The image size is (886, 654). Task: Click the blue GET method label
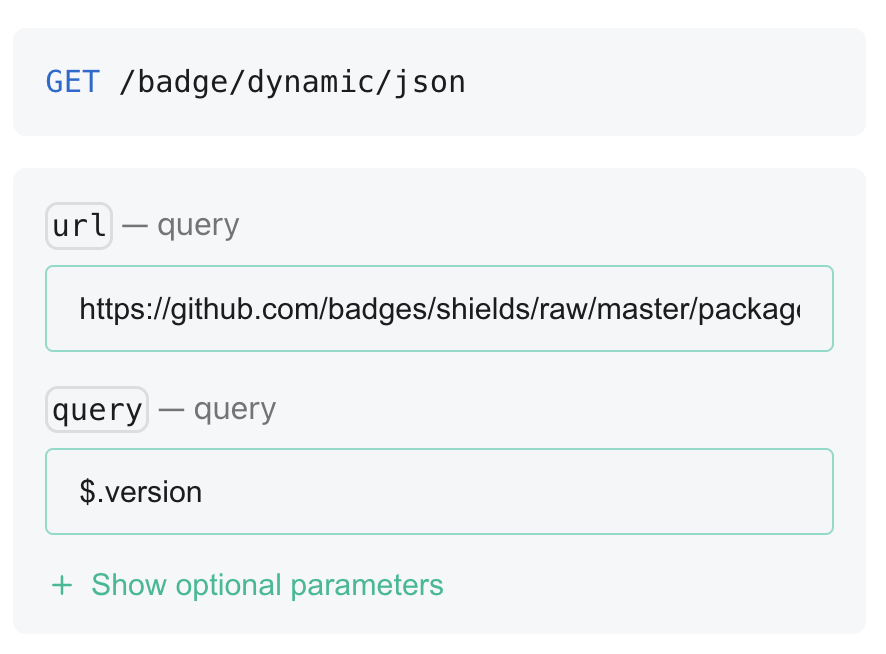(73, 82)
